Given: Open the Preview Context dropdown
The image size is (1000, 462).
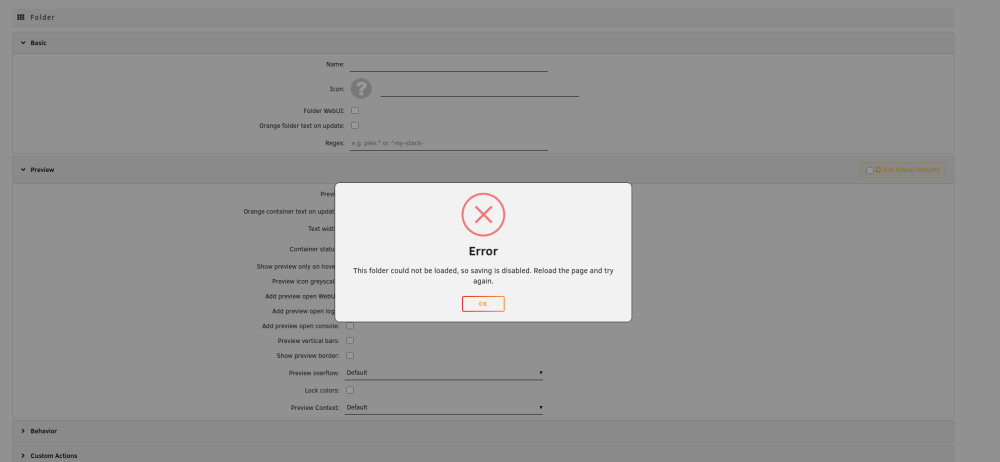Looking at the screenshot, I should (x=443, y=407).
